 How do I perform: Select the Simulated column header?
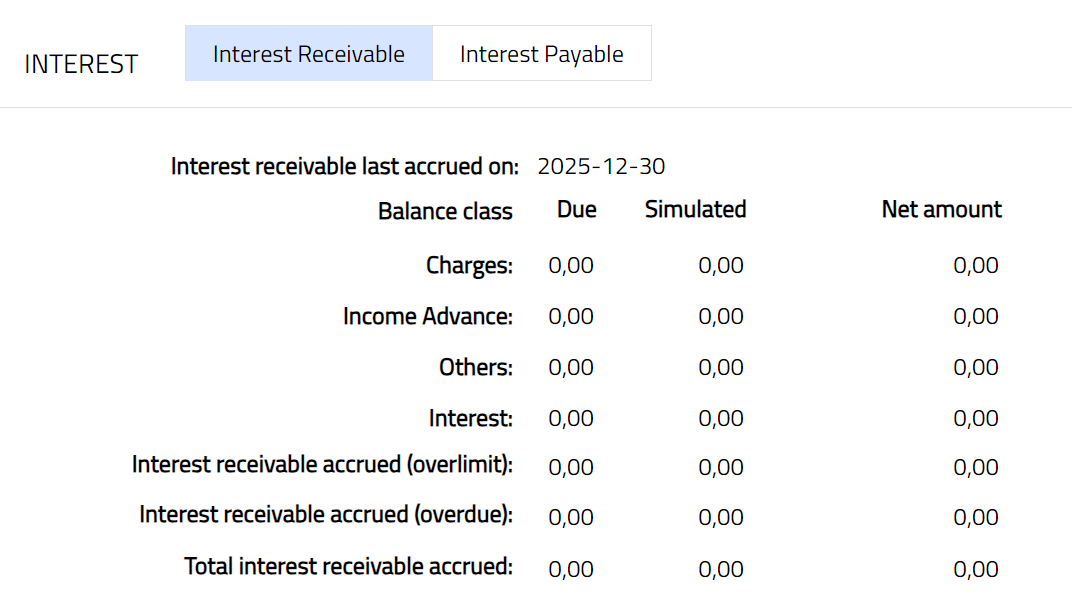pos(695,209)
